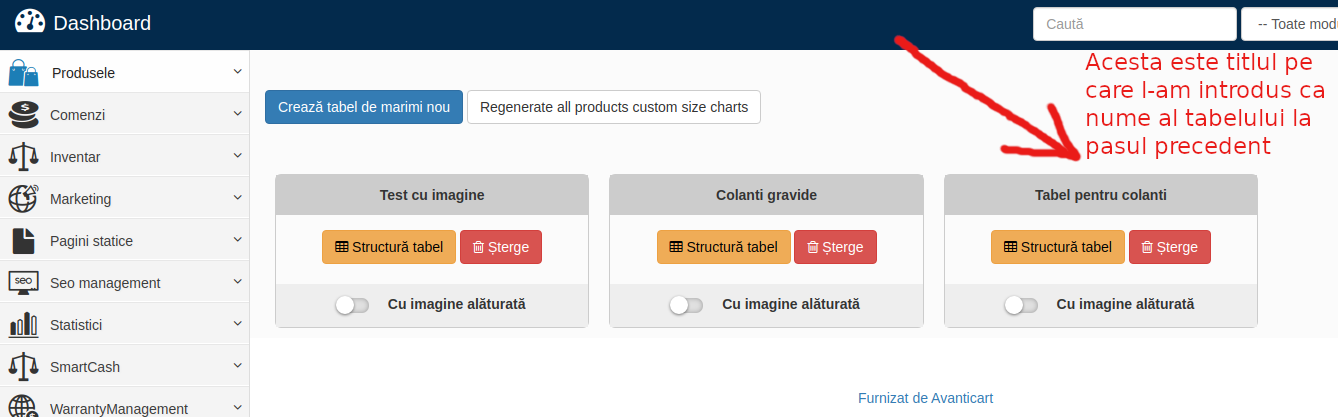Viewport: 1338px width, 417px height.
Task: Click the Dashboard gauge icon
Action: pos(30,22)
